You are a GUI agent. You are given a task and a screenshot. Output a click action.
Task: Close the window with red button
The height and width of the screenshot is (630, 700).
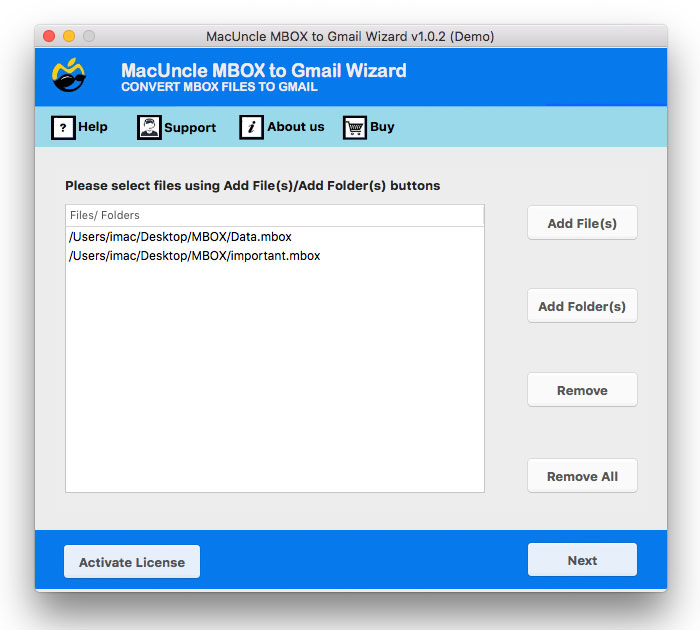coord(49,36)
